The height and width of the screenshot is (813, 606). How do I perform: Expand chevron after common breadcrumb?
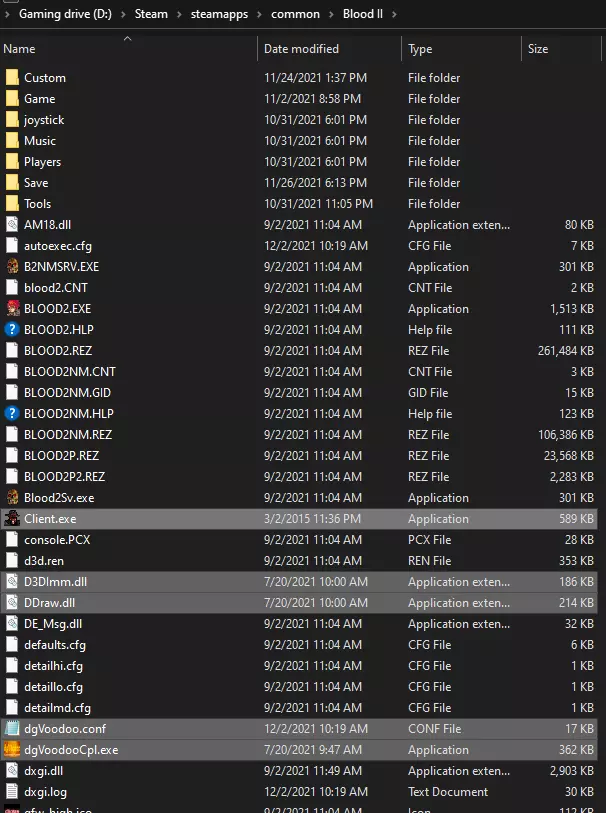[331, 15]
